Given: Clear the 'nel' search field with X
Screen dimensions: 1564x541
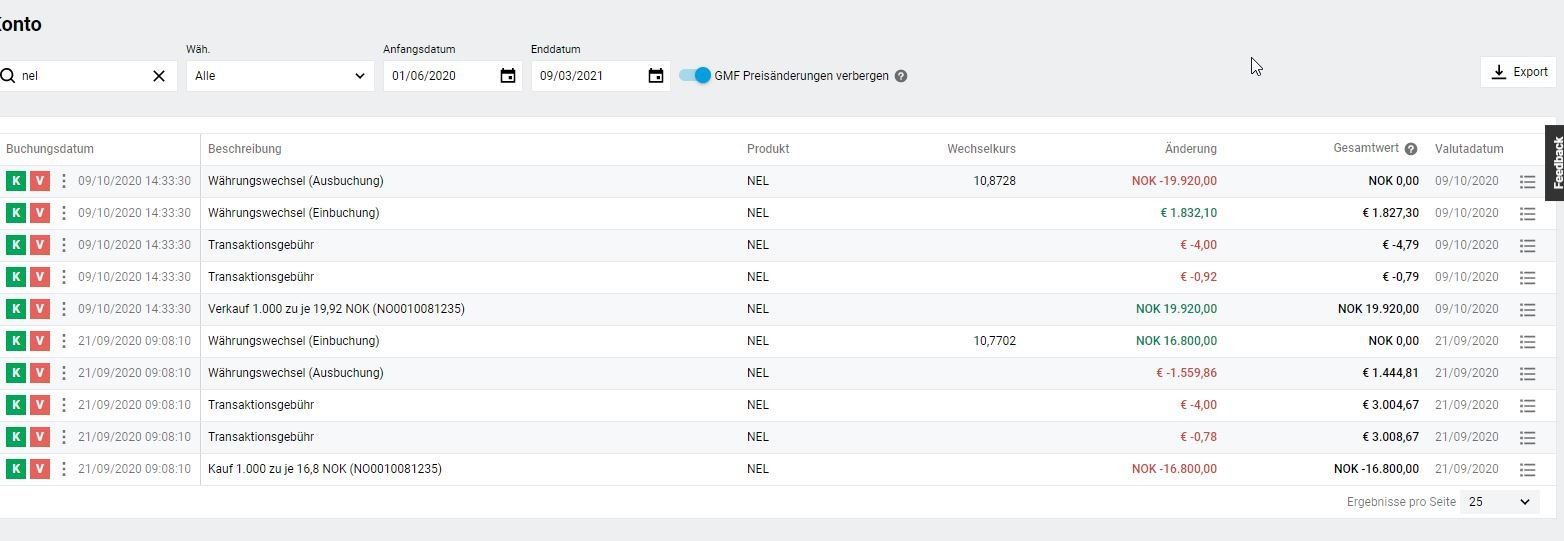Looking at the screenshot, I should [x=159, y=76].
